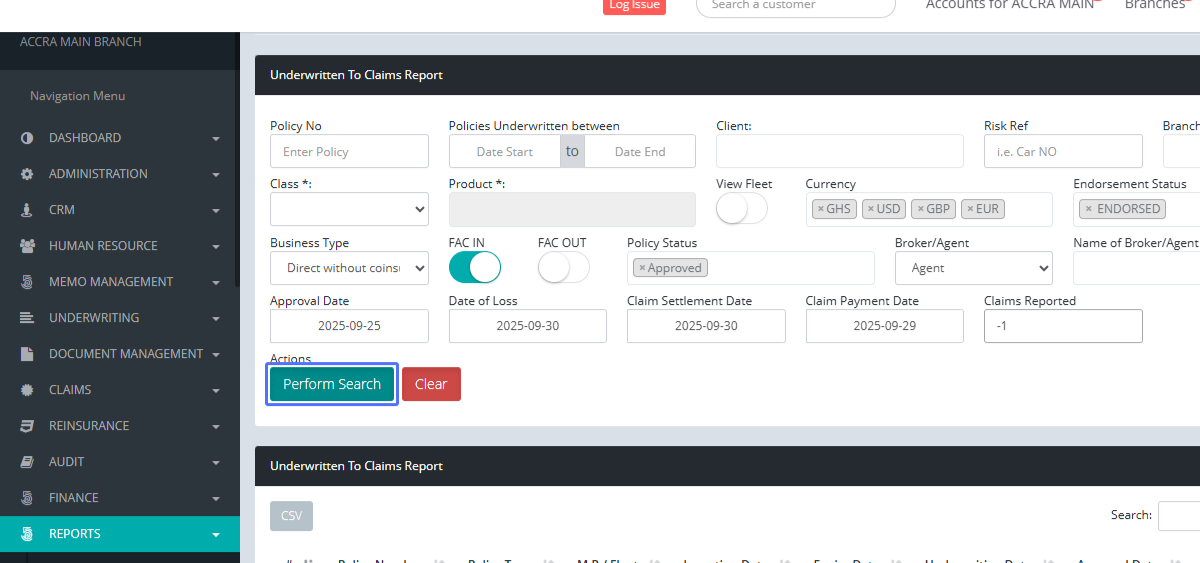This screenshot has height=563, width=1200.
Task: Open the Class dropdown
Action: pos(349,210)
